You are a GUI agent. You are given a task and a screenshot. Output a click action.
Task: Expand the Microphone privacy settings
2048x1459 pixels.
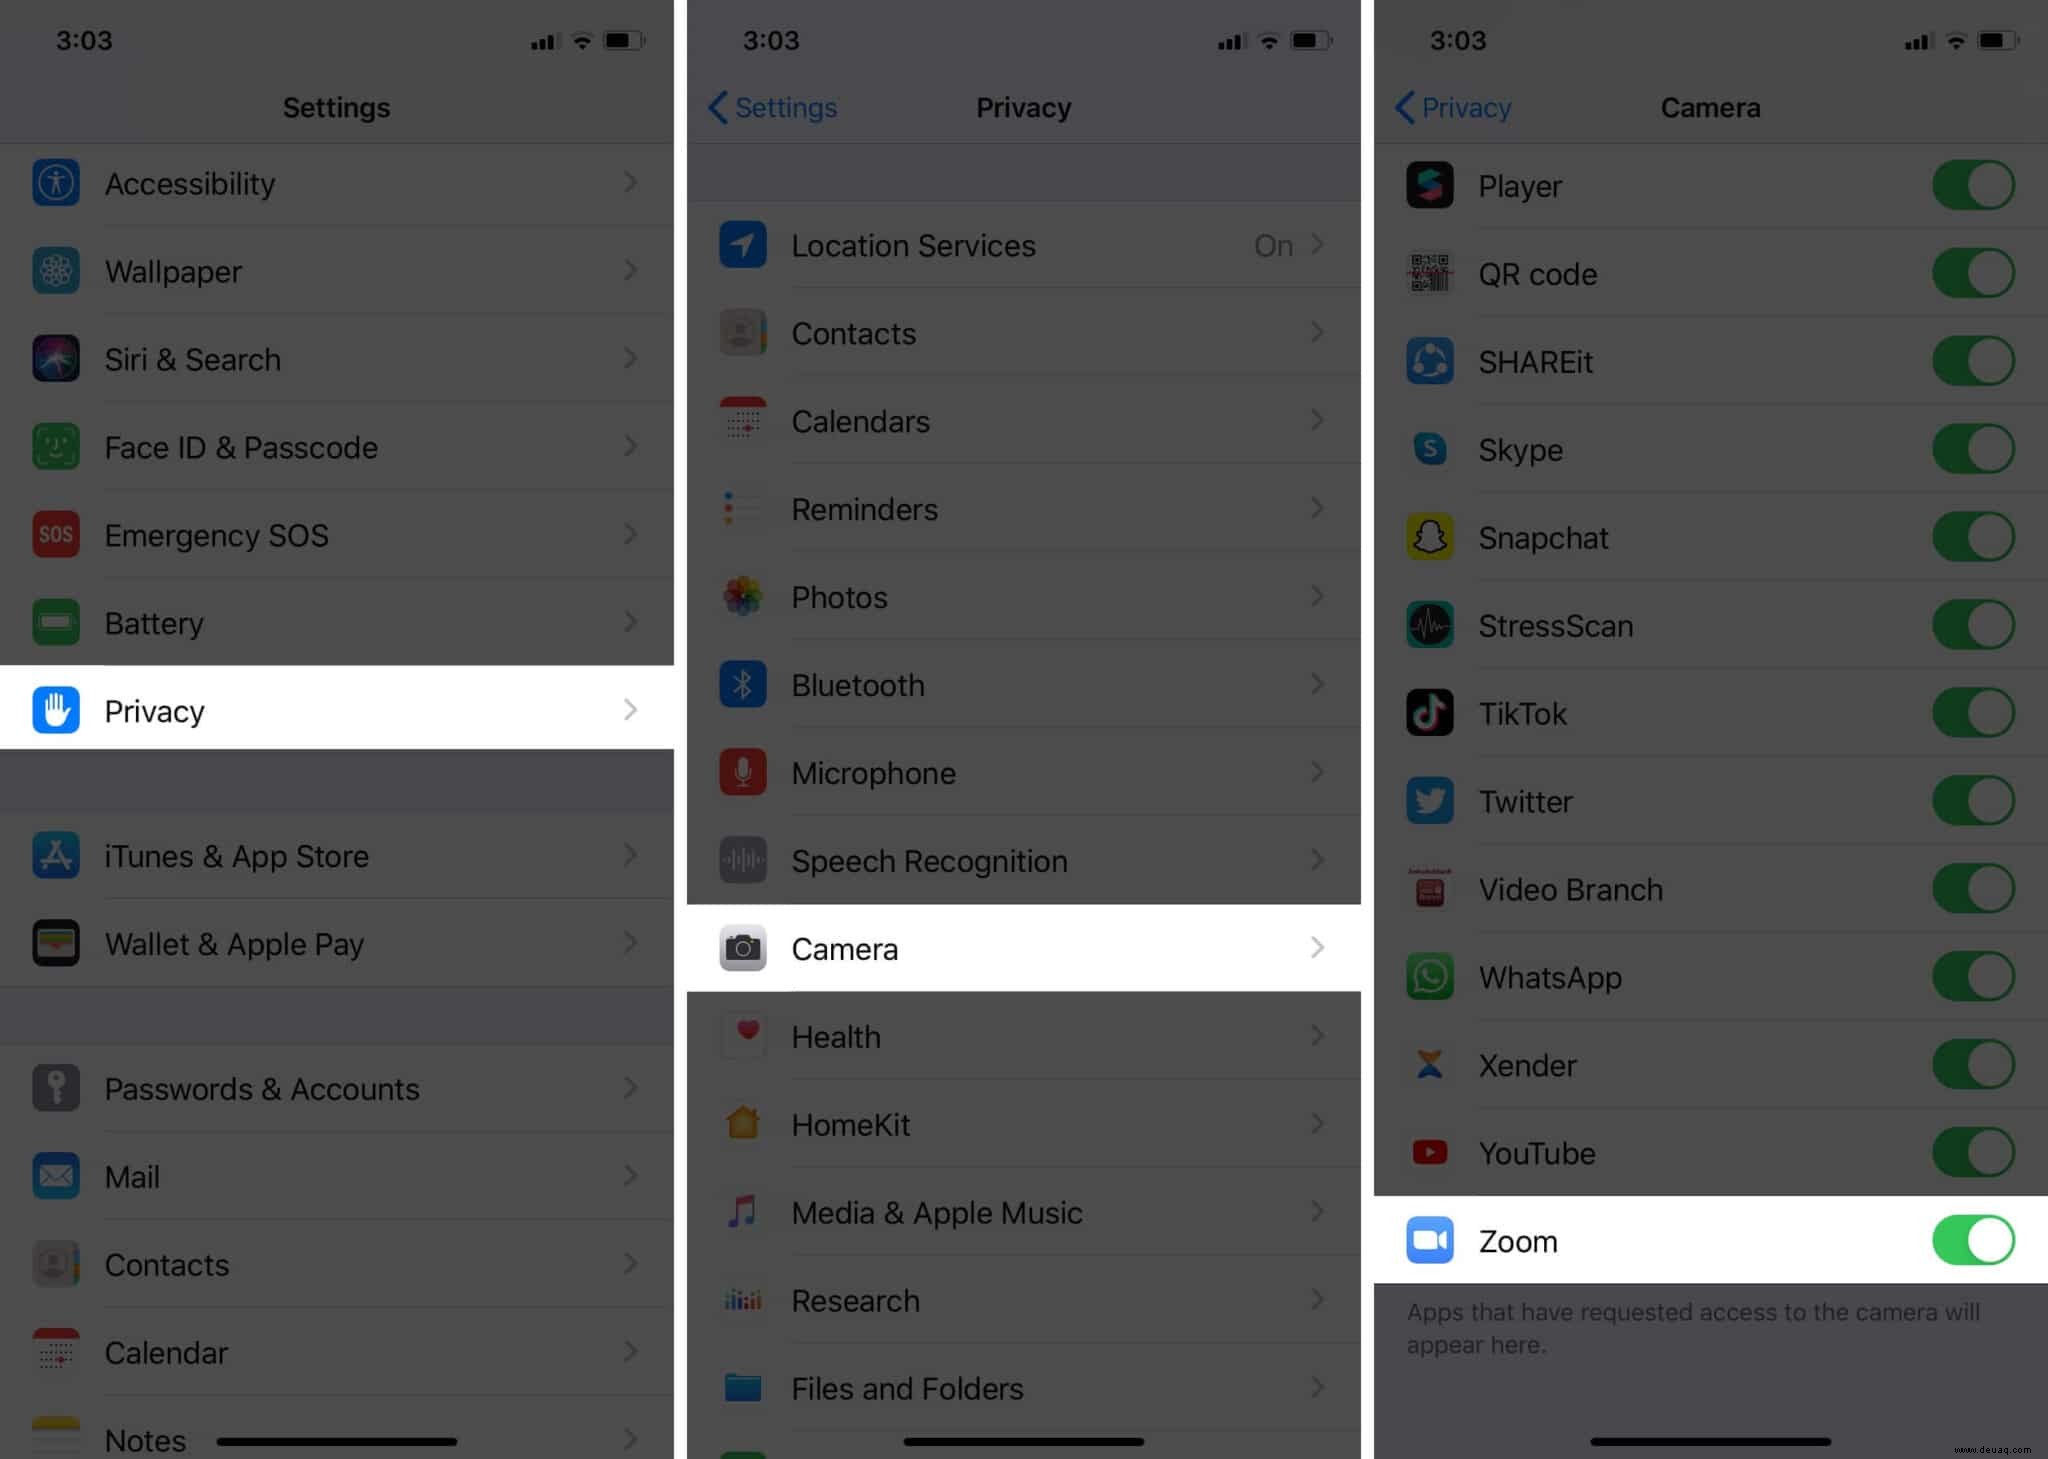click(x=1023, y=772)
